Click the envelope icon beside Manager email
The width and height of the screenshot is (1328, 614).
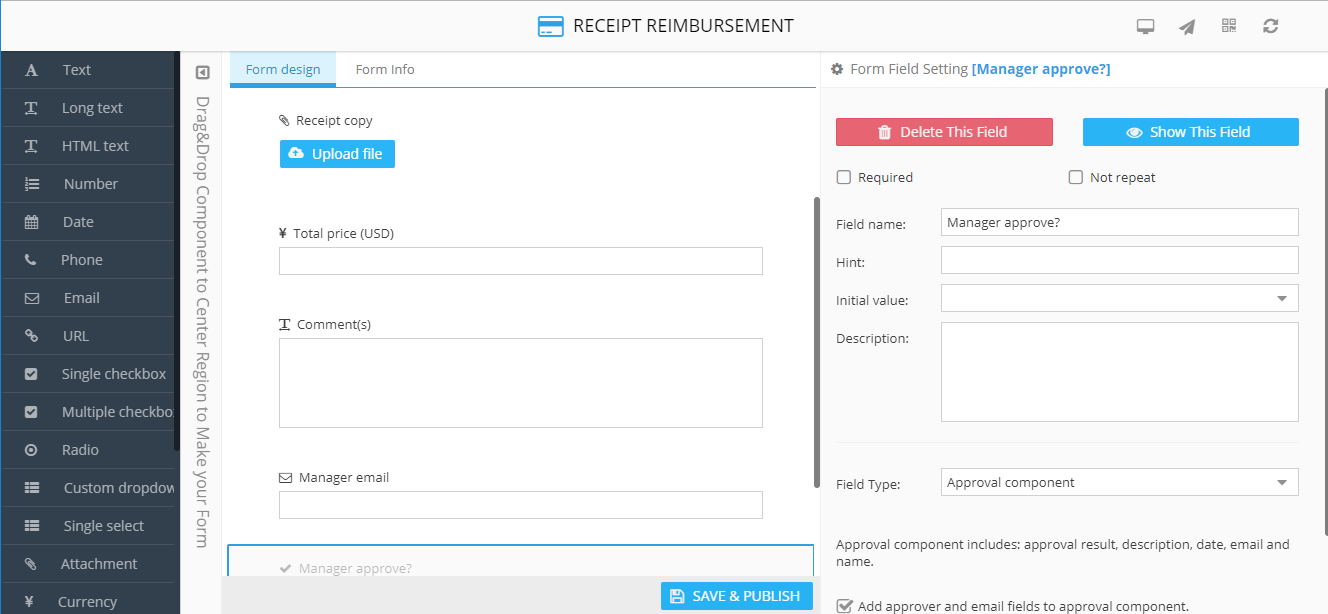(x=285, y=478)
